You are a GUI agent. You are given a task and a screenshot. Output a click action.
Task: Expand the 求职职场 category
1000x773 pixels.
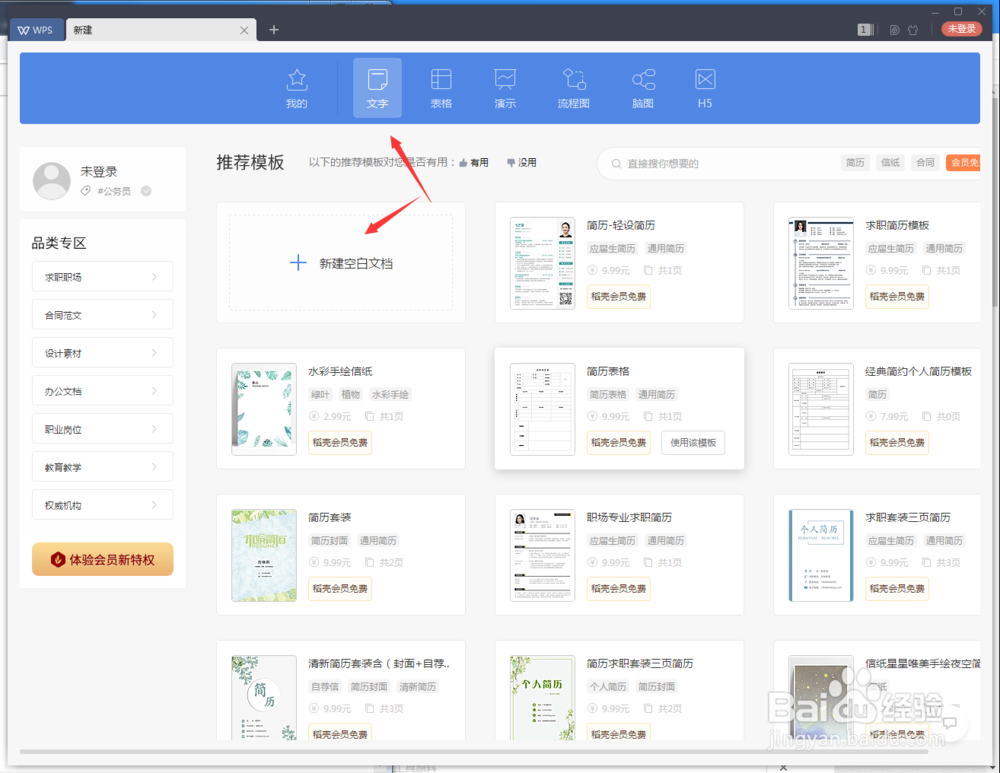pyautogui.click(x=102, y=276)
